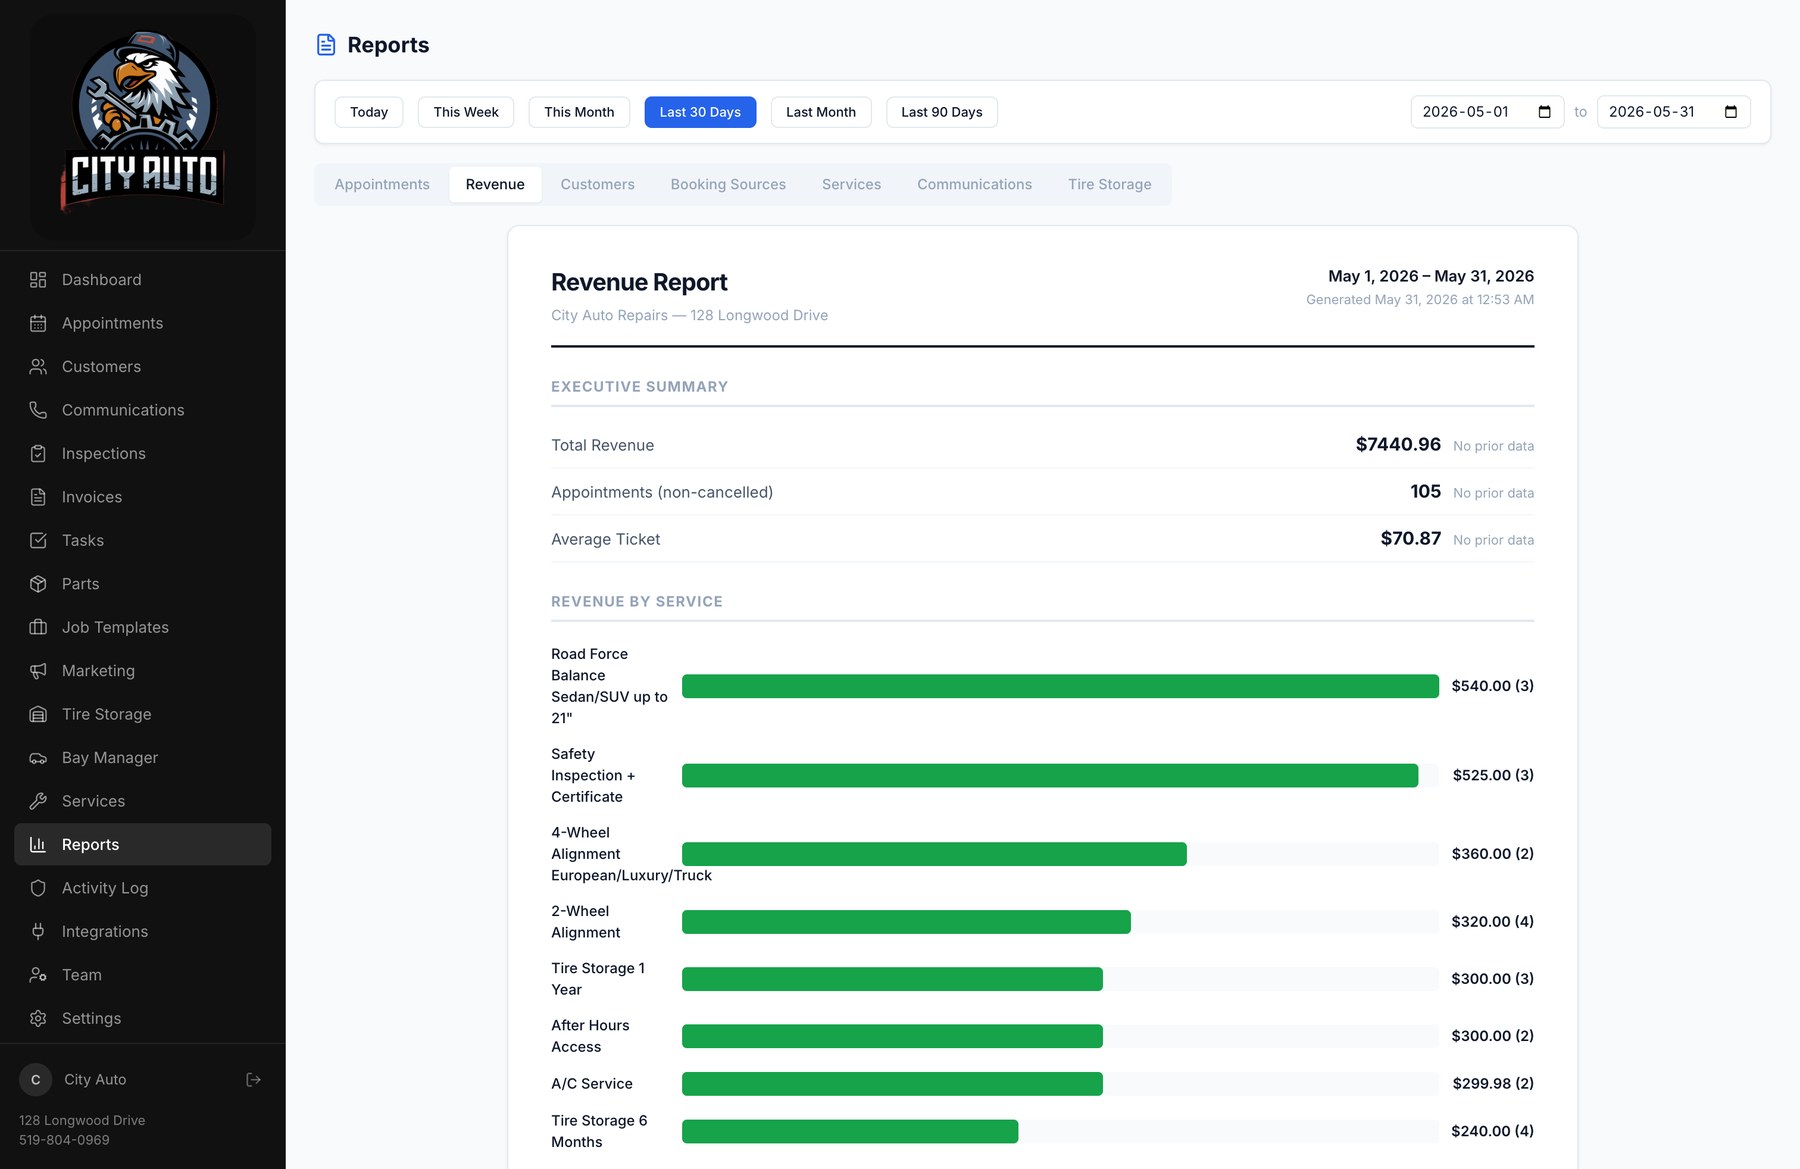This screenshot has width=1800, height=1169.
Task: Click the phone number 519-804-0969
Action: pyautogui.click(x=64, y=1140)
